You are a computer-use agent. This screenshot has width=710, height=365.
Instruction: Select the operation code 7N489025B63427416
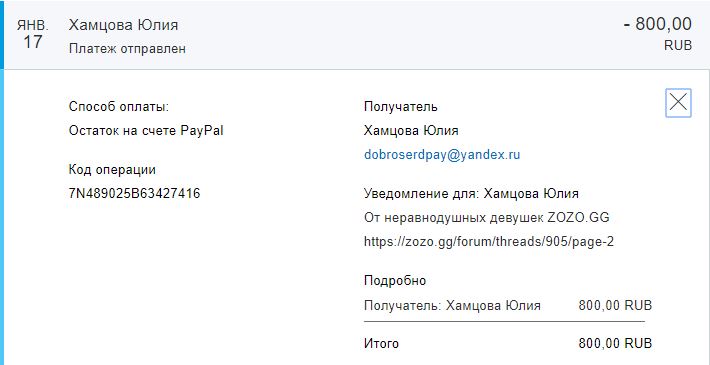pos(134,193)
